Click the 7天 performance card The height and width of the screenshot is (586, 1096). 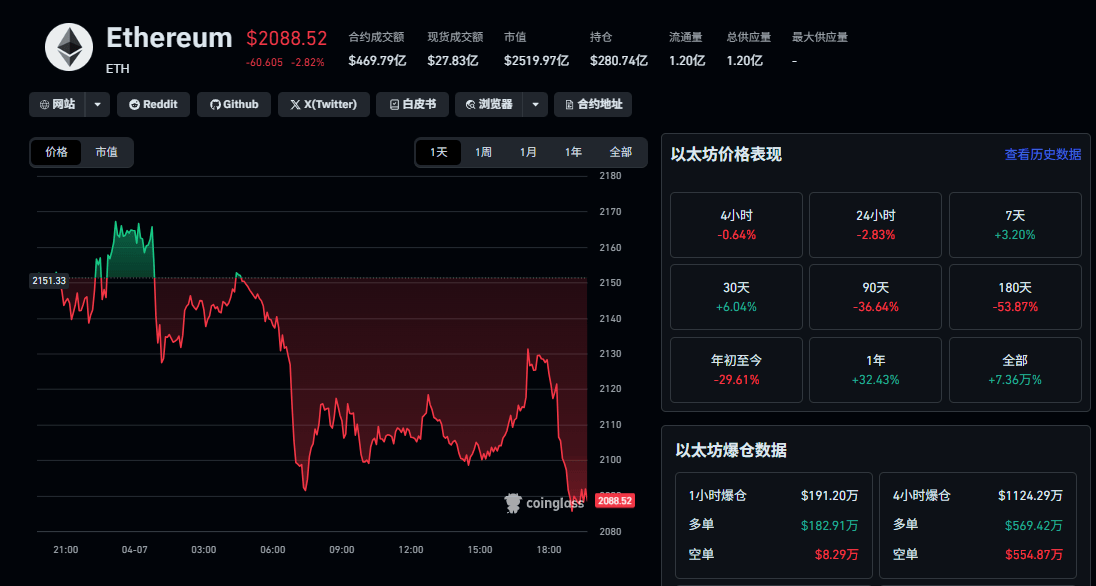coord(1014,225)
